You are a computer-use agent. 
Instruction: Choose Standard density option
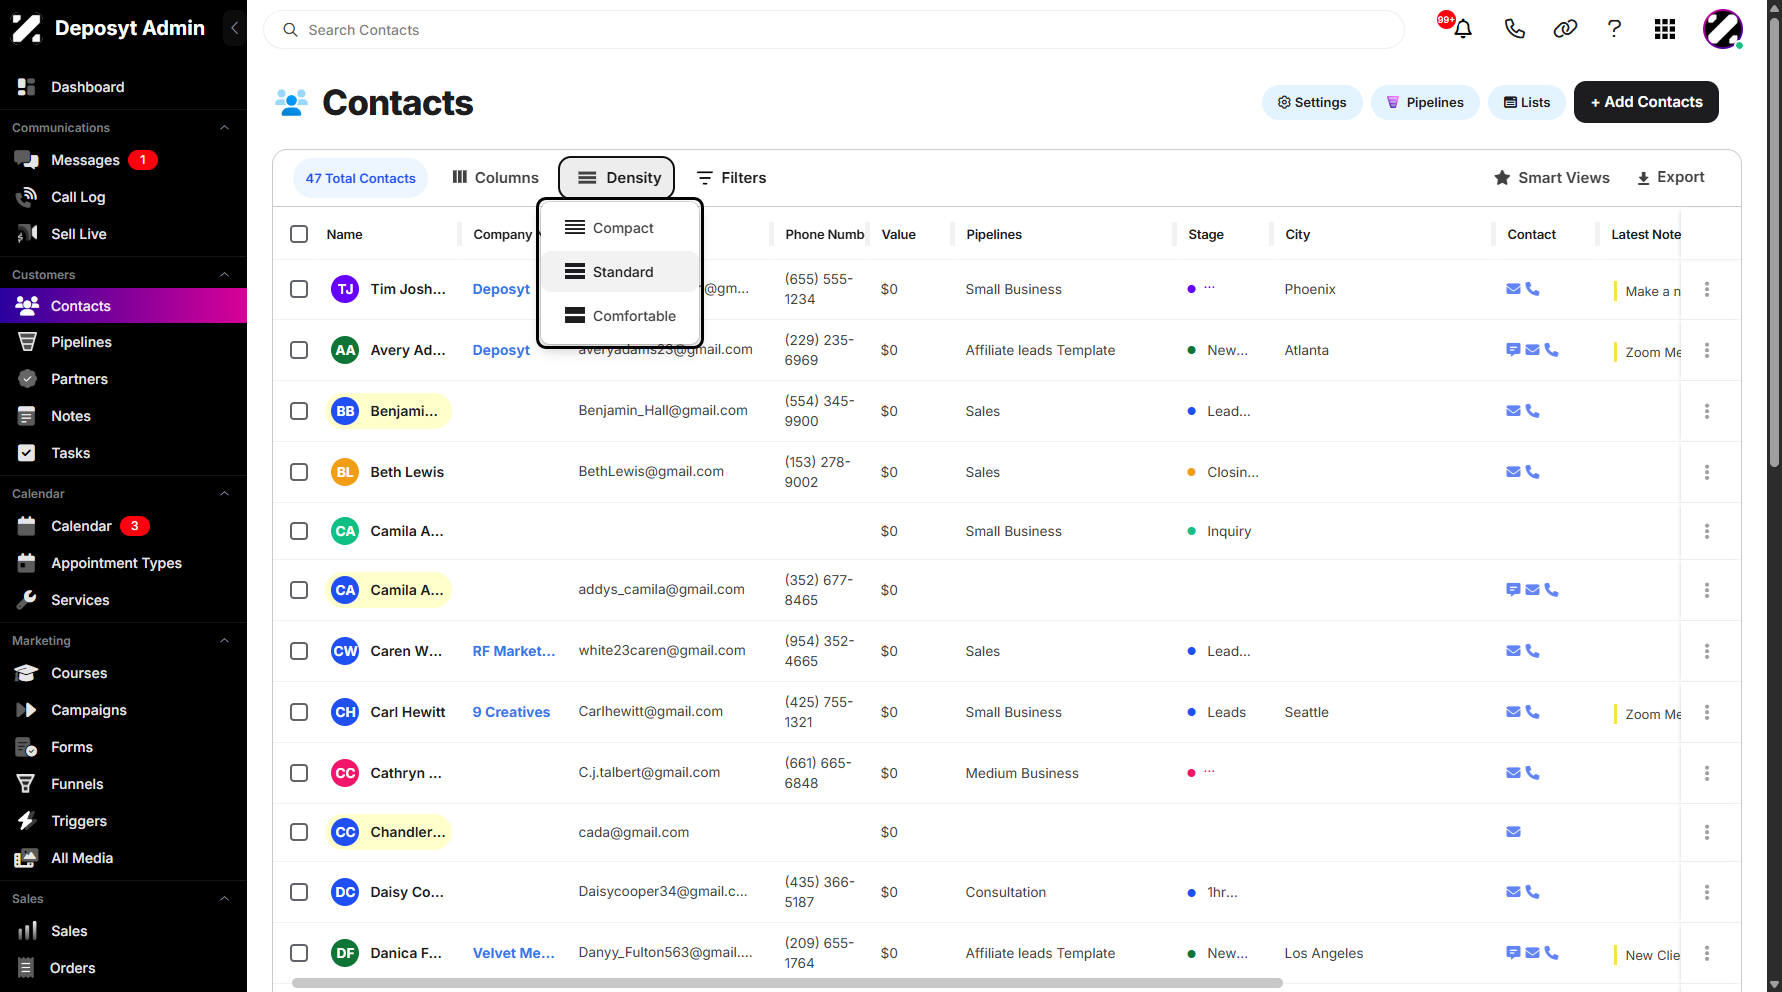point(620,272)
